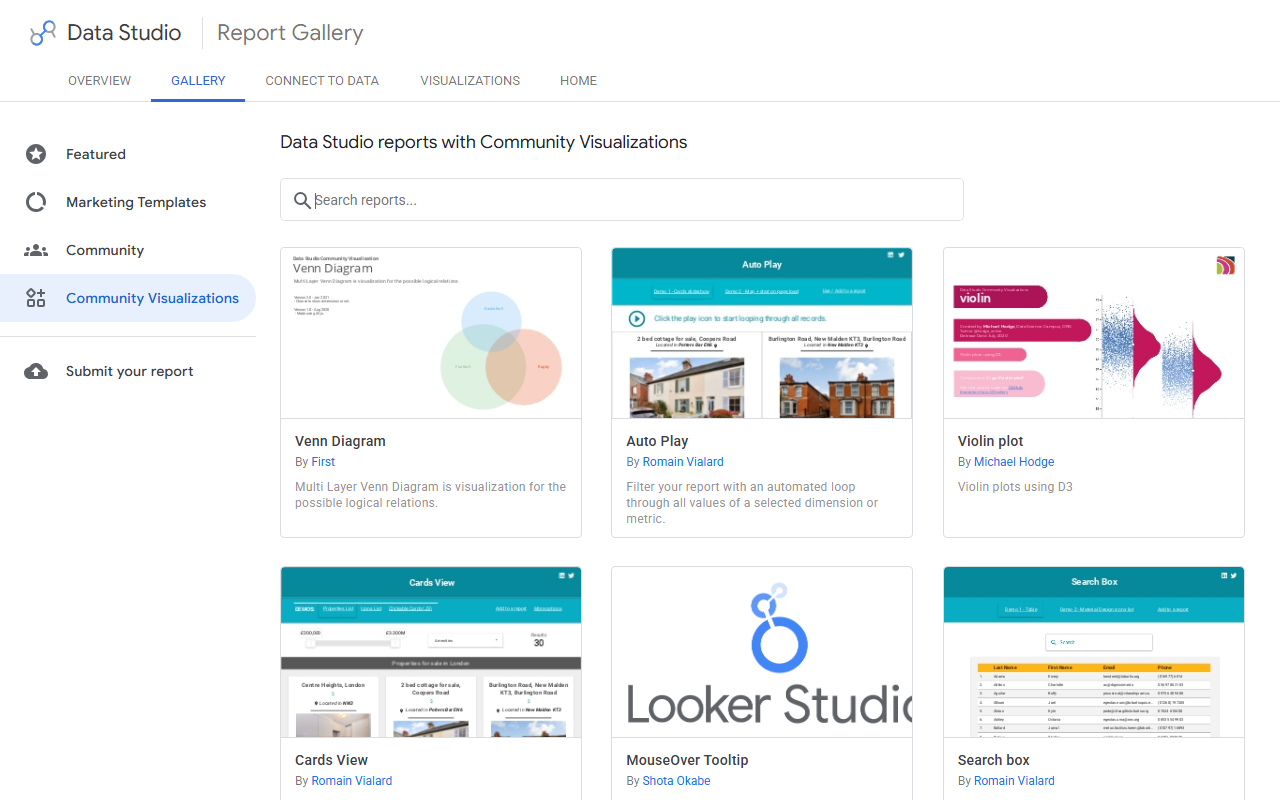Select the Gallery tab
Viewport: 1280px width, 800px height.
point(198,81)
